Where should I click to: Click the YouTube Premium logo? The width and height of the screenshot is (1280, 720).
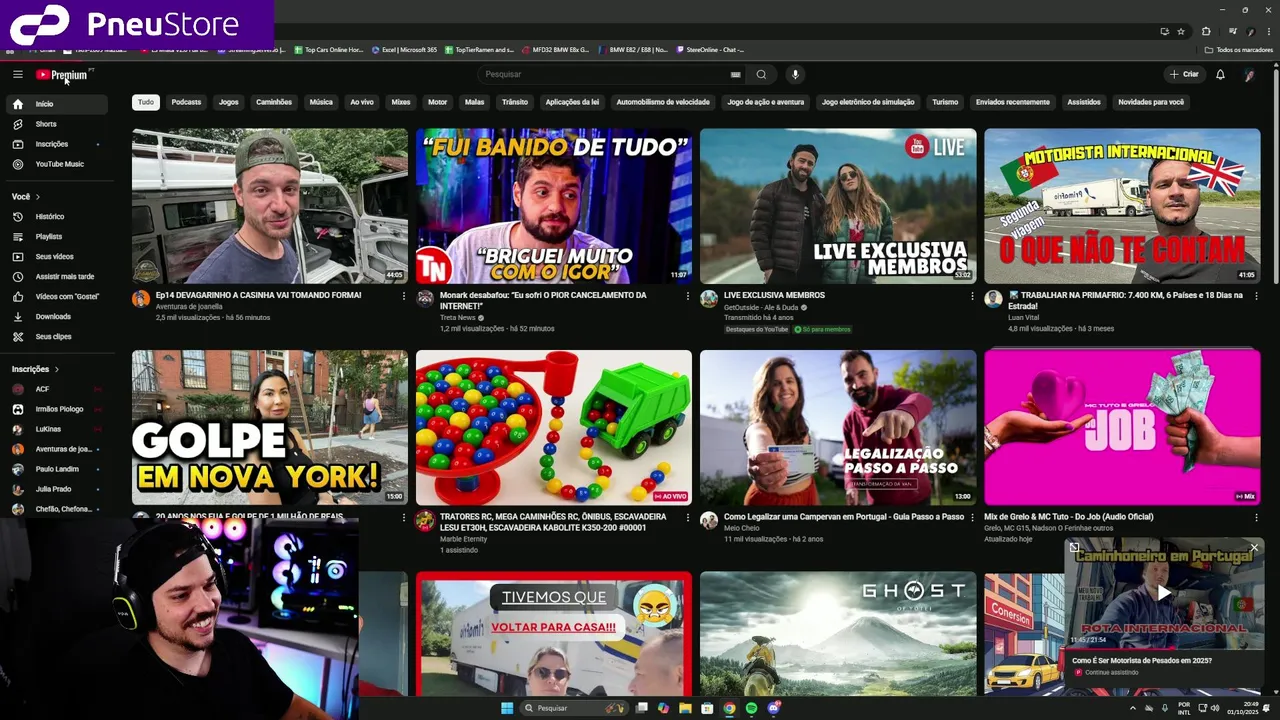pyautogui.click(x=62, y=75)
